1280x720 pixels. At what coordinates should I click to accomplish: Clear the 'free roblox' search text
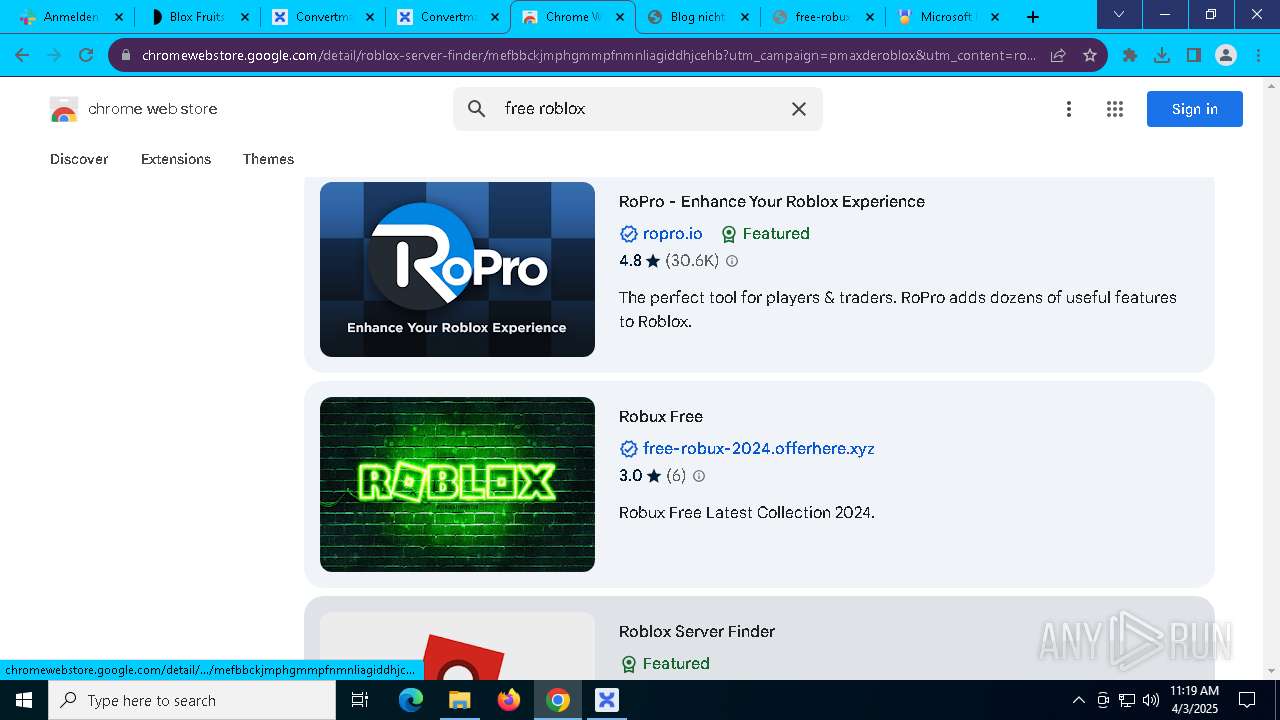point(799,109)
